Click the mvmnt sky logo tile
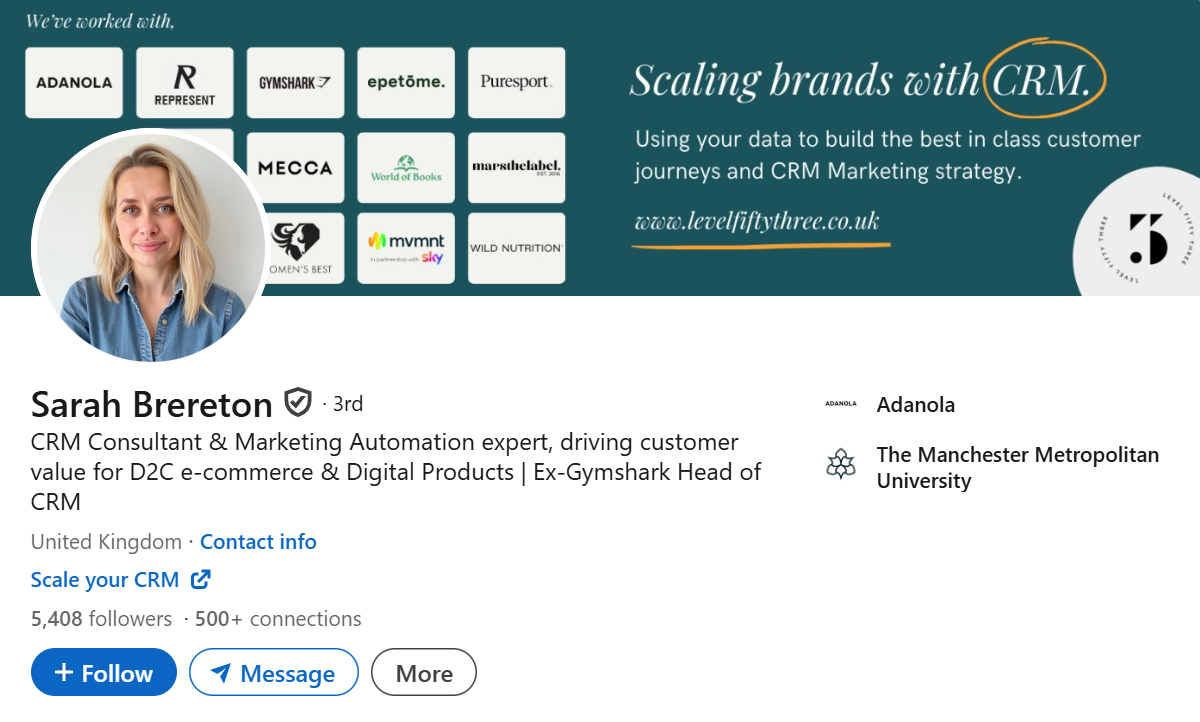 406,248
